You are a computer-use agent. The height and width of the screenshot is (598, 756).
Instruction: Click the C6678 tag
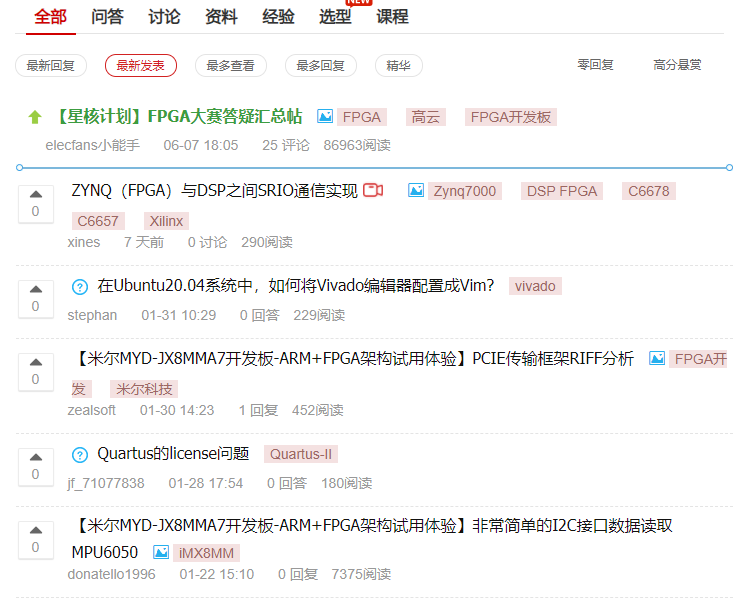pos(648,191)
